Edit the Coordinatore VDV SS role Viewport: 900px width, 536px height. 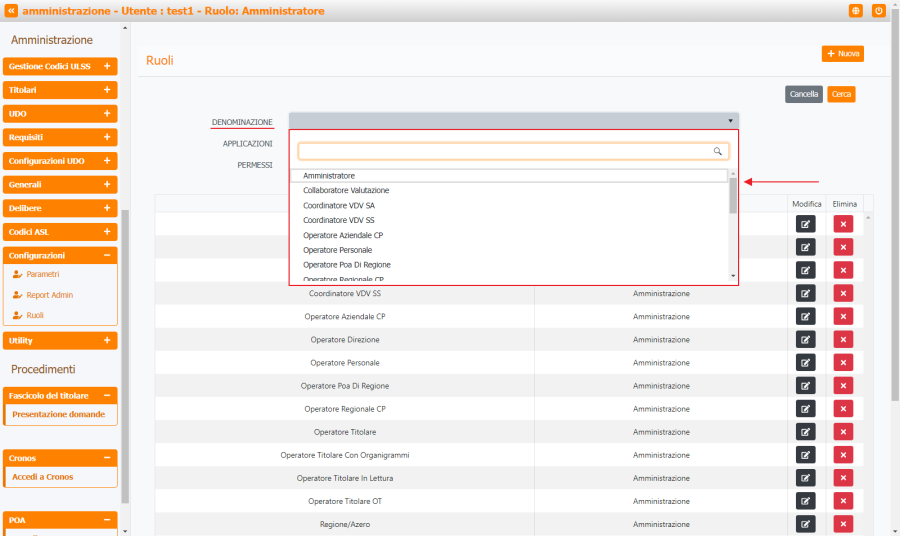point(805,293)
